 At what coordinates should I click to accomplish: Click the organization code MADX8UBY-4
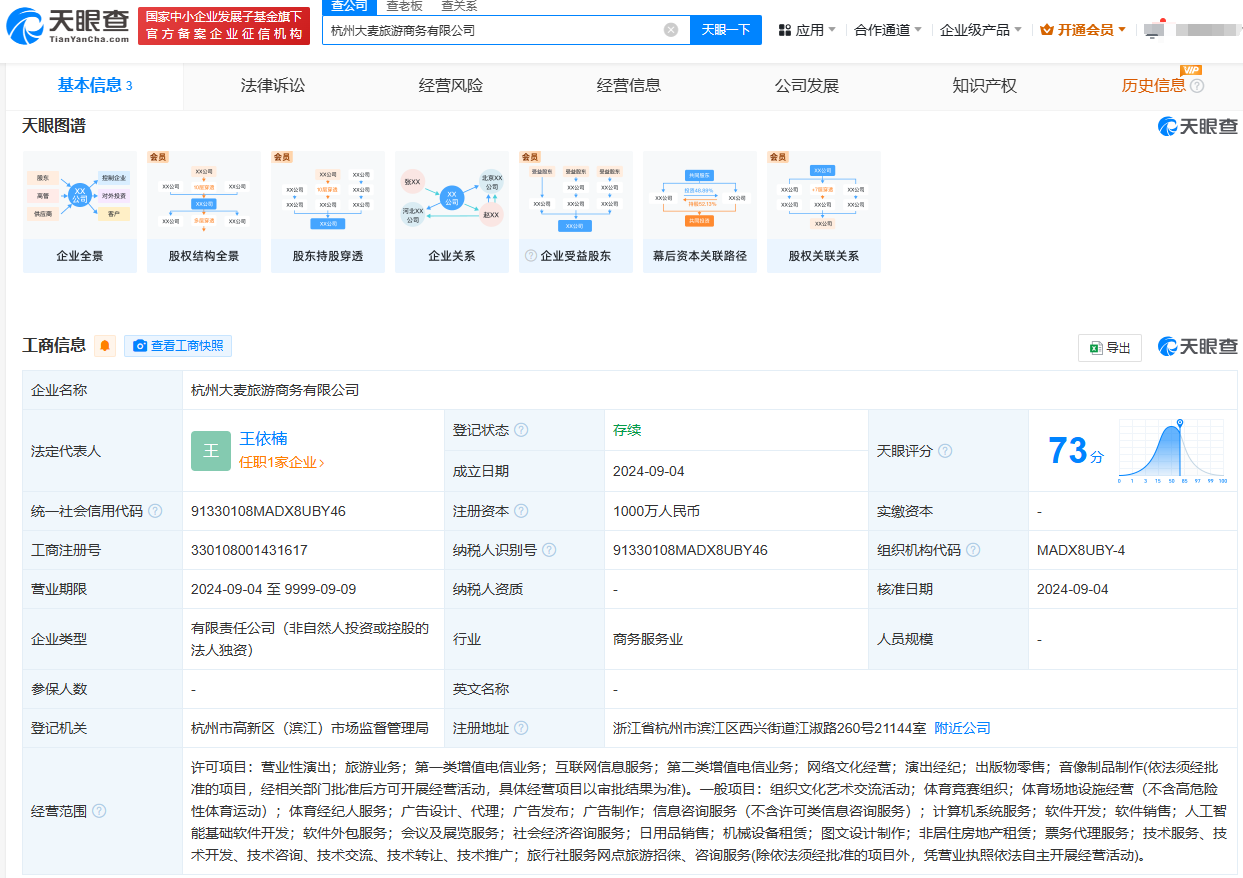[x=1081, y=550]
